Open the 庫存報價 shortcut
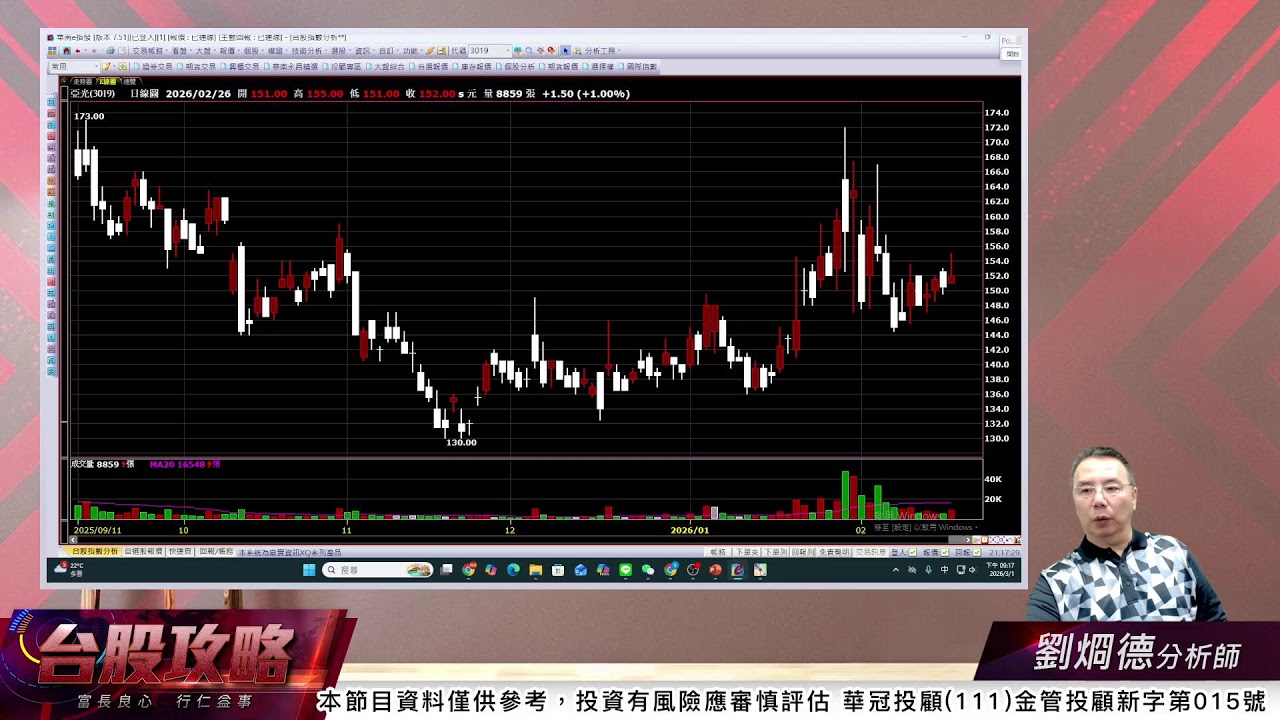 coord(471,66)
